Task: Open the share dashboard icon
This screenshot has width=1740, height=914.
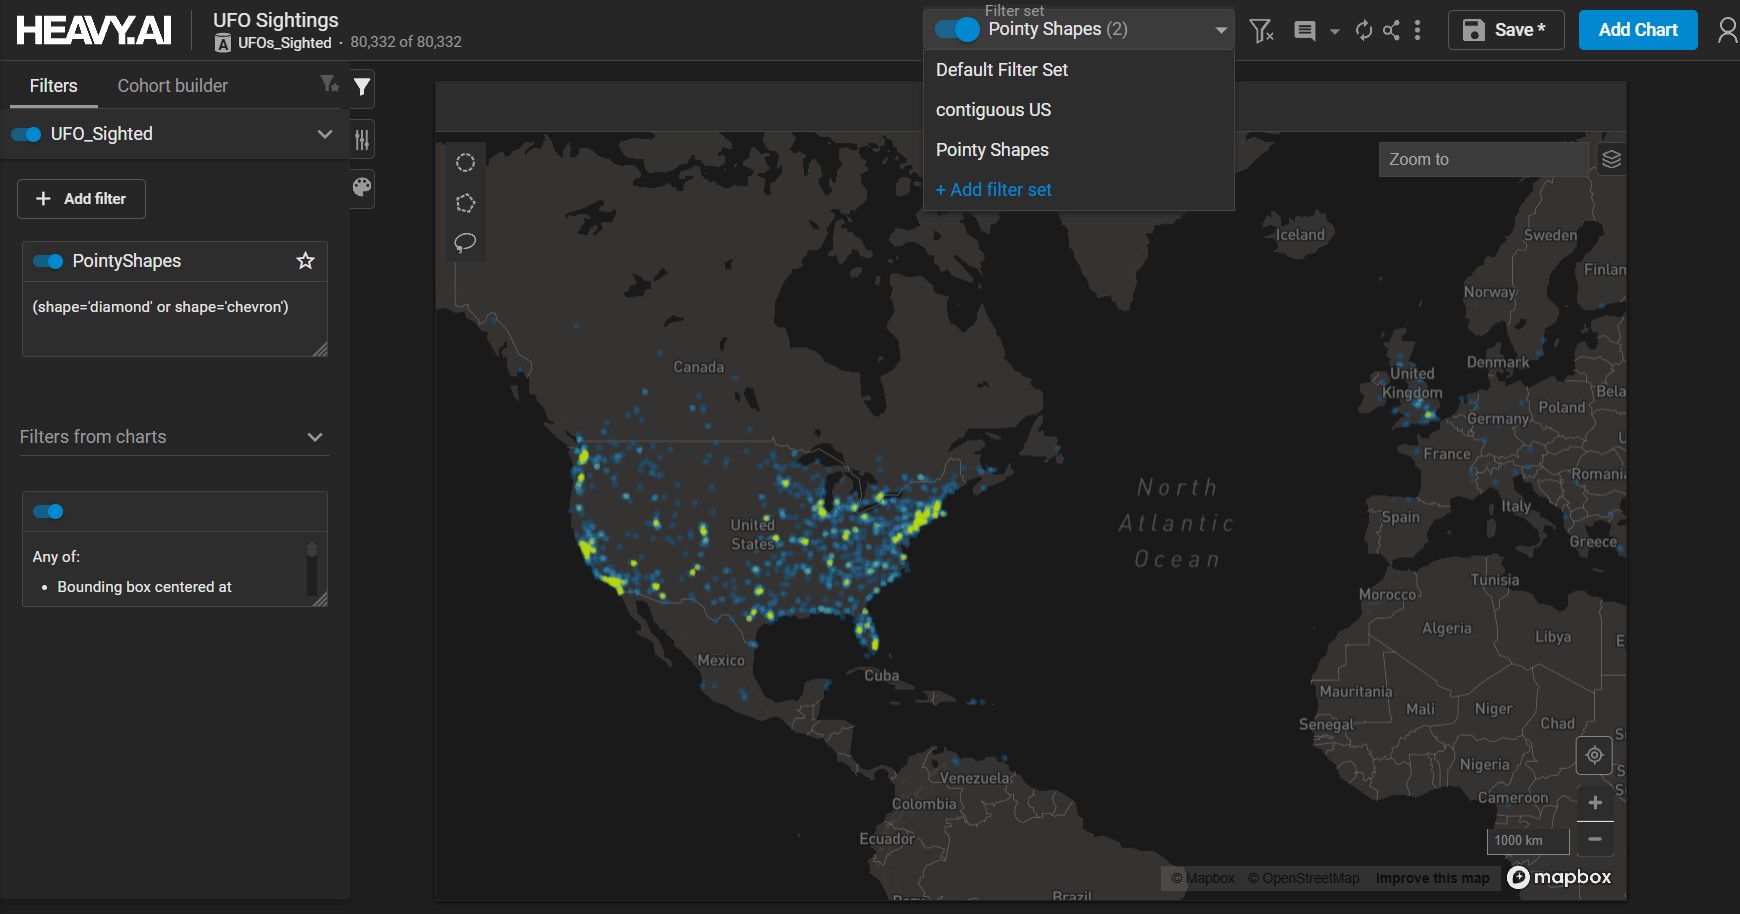Action: click(1391, 31)
